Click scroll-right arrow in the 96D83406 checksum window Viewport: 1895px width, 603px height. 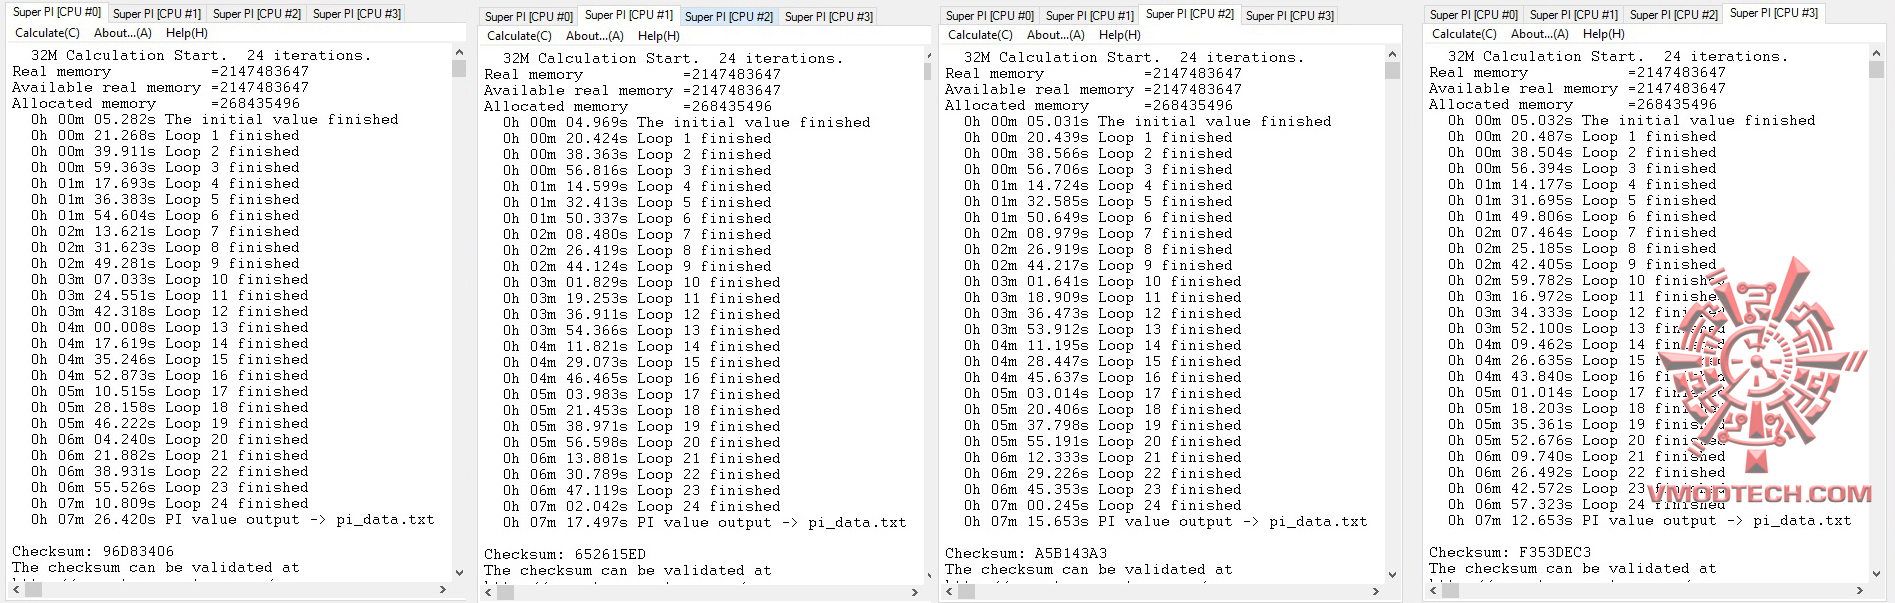click(443, 590)
